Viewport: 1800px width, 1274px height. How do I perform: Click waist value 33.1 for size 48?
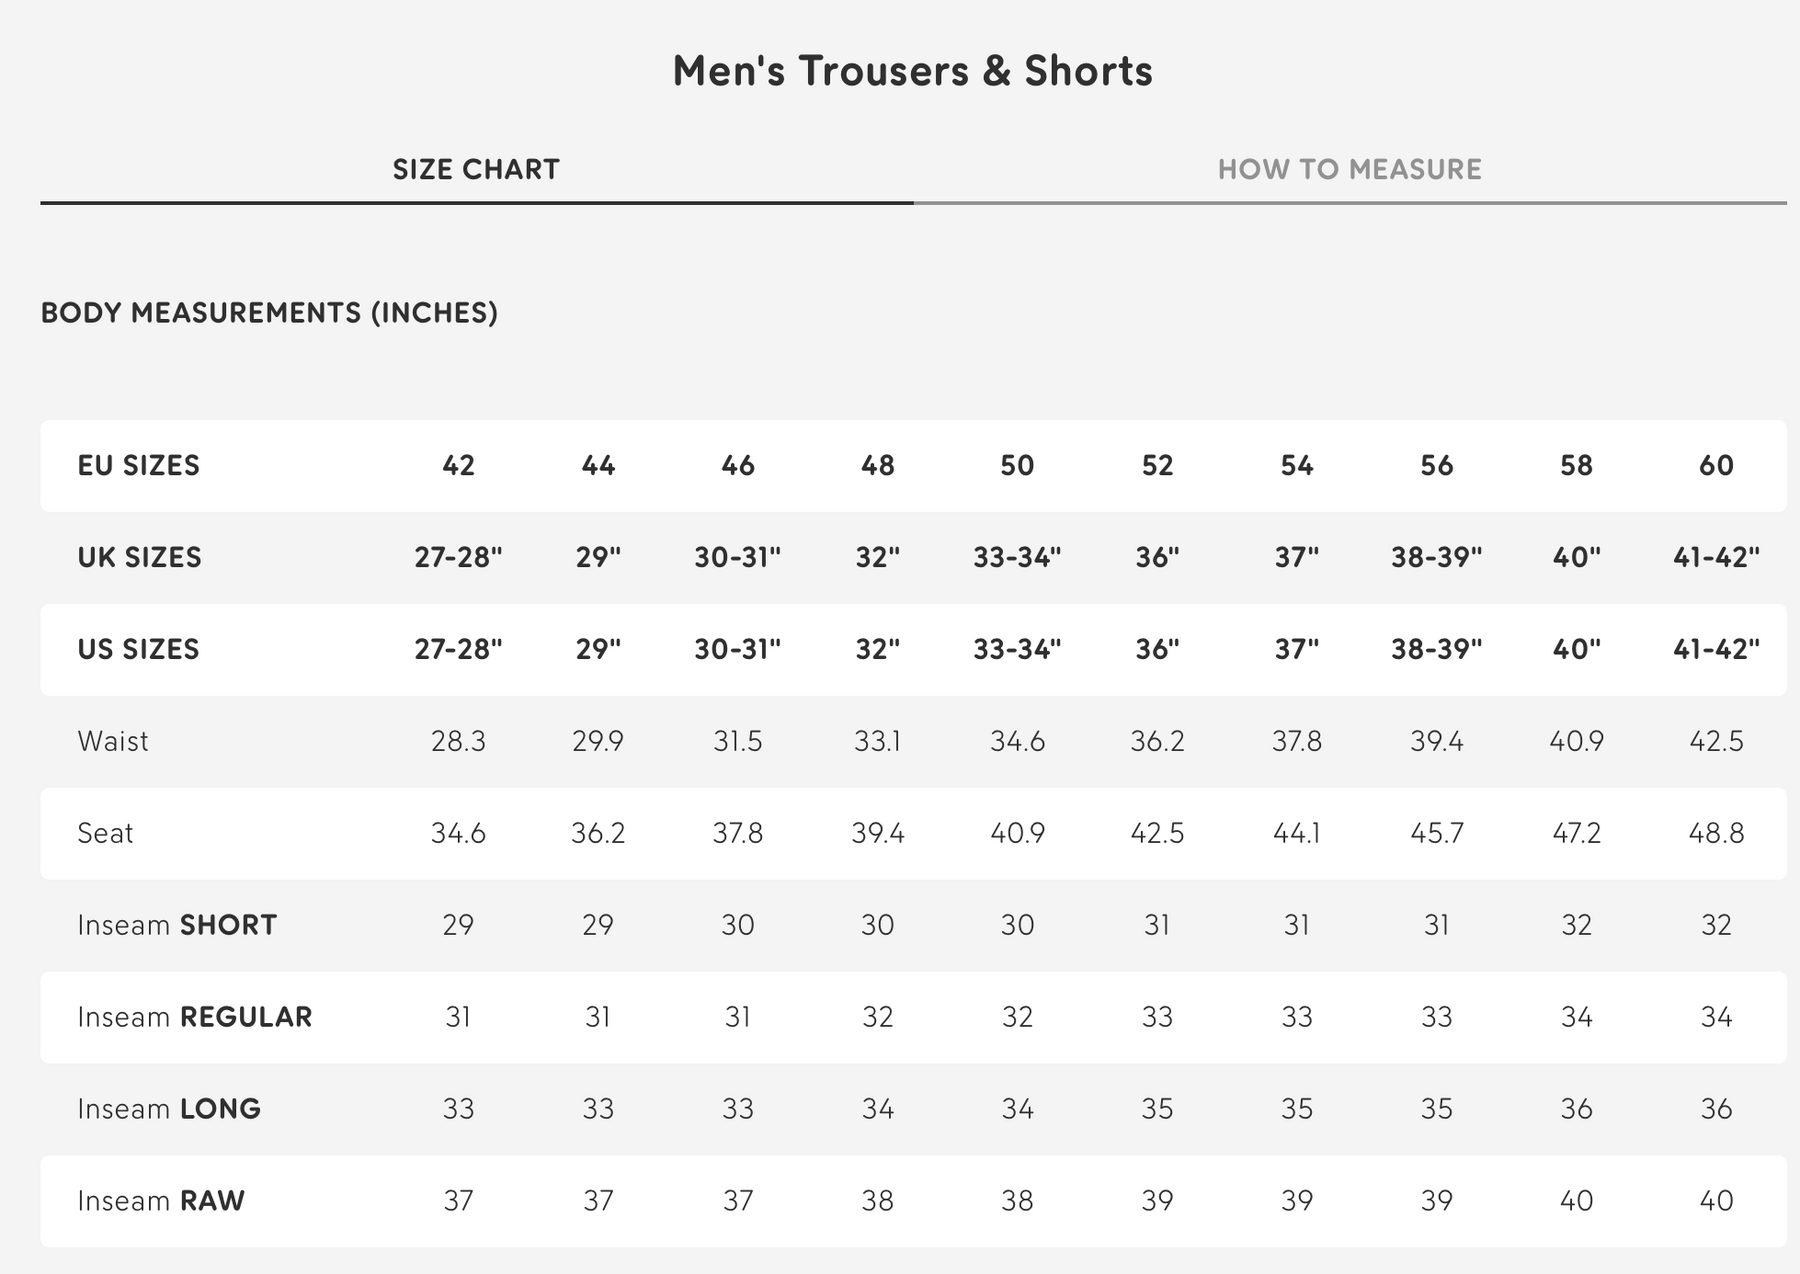click(x=877, y=742)
